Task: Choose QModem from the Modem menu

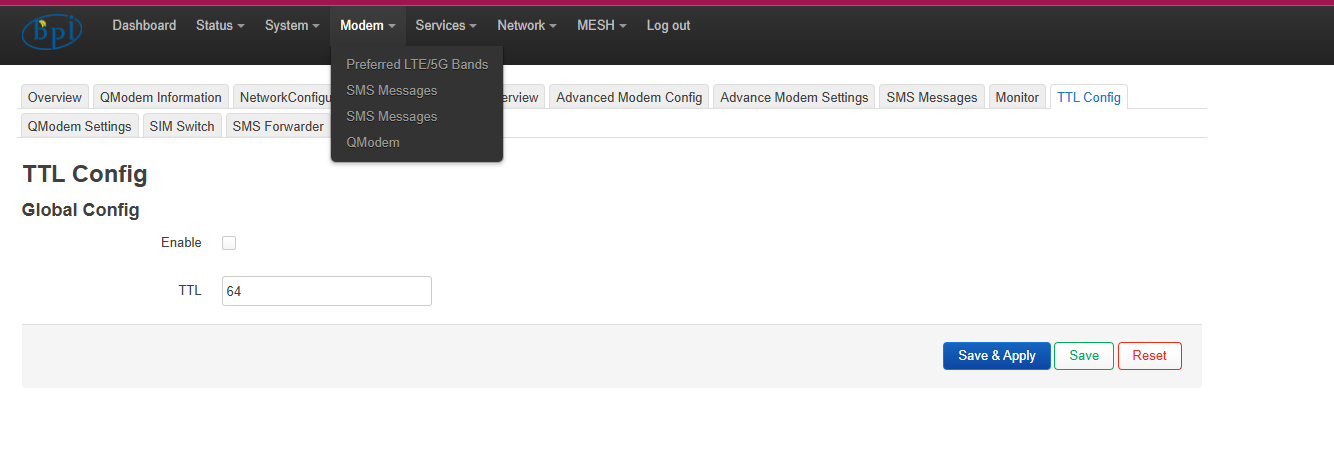Action: (x=373, y=142)
